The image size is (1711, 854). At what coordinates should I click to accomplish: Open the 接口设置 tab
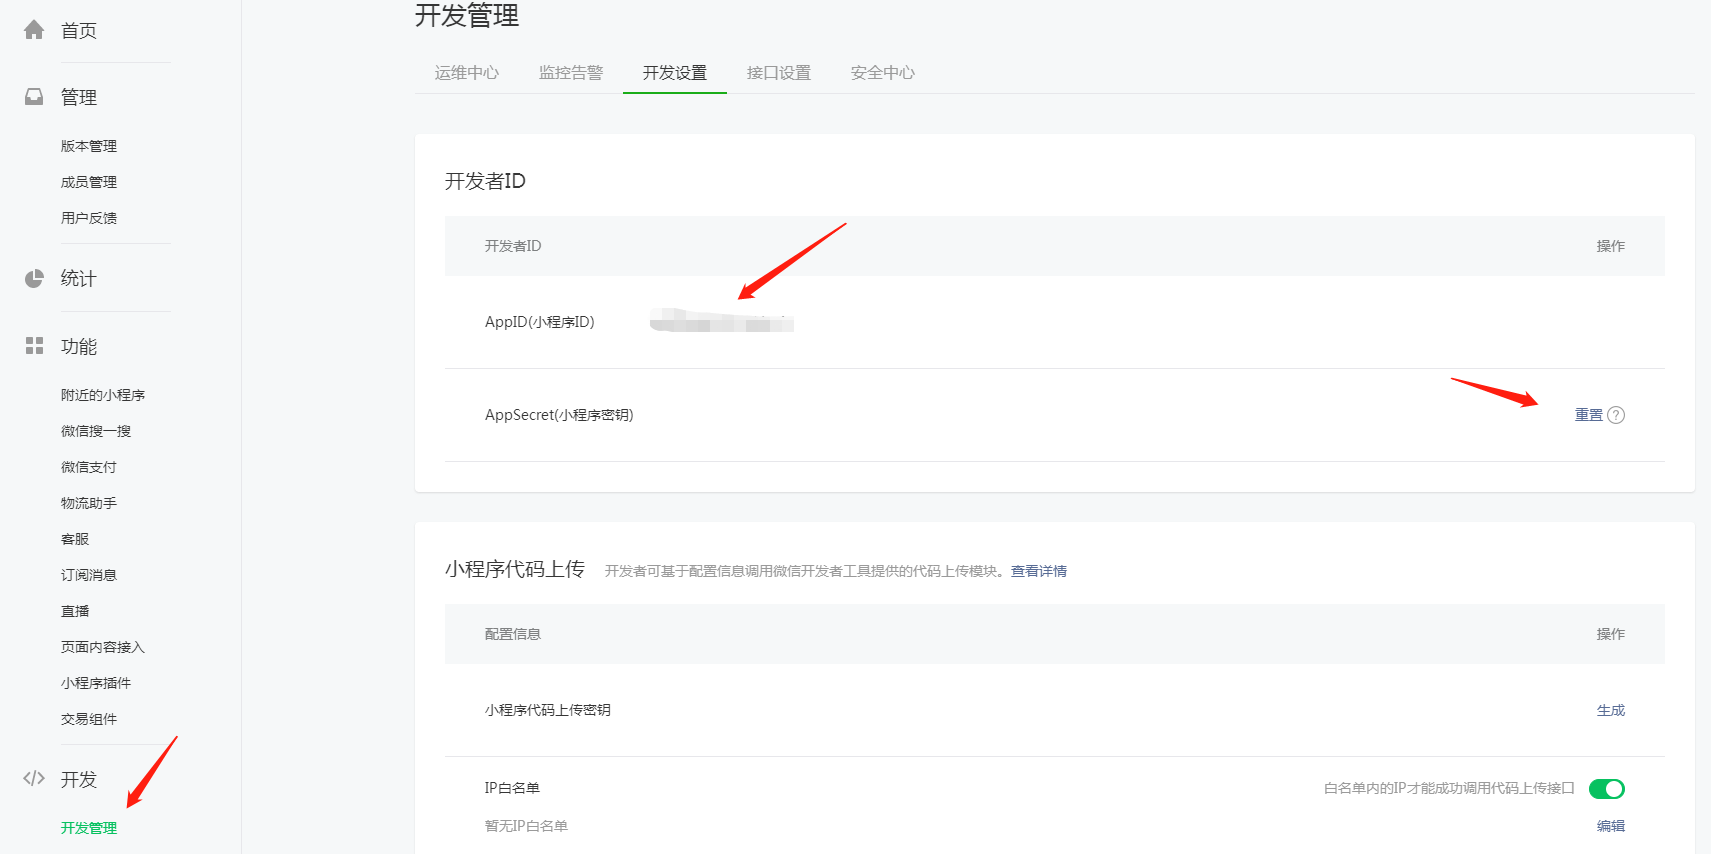click(779, 73)
